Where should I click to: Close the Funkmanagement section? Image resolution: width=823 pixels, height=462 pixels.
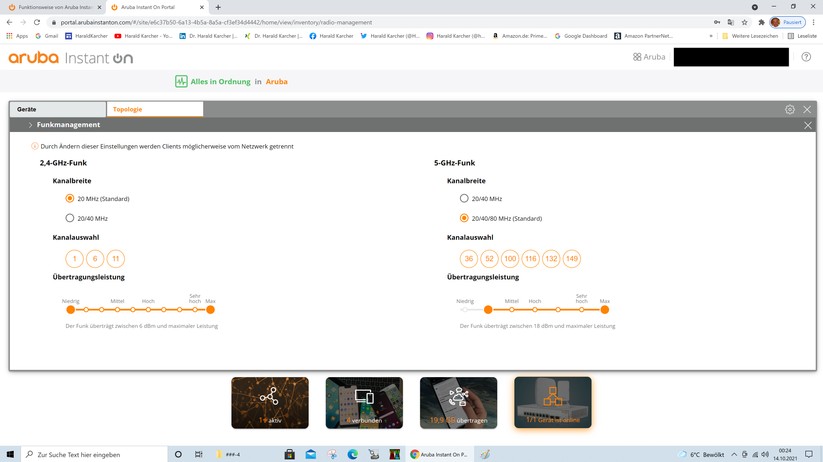click(x=808, y=125)
